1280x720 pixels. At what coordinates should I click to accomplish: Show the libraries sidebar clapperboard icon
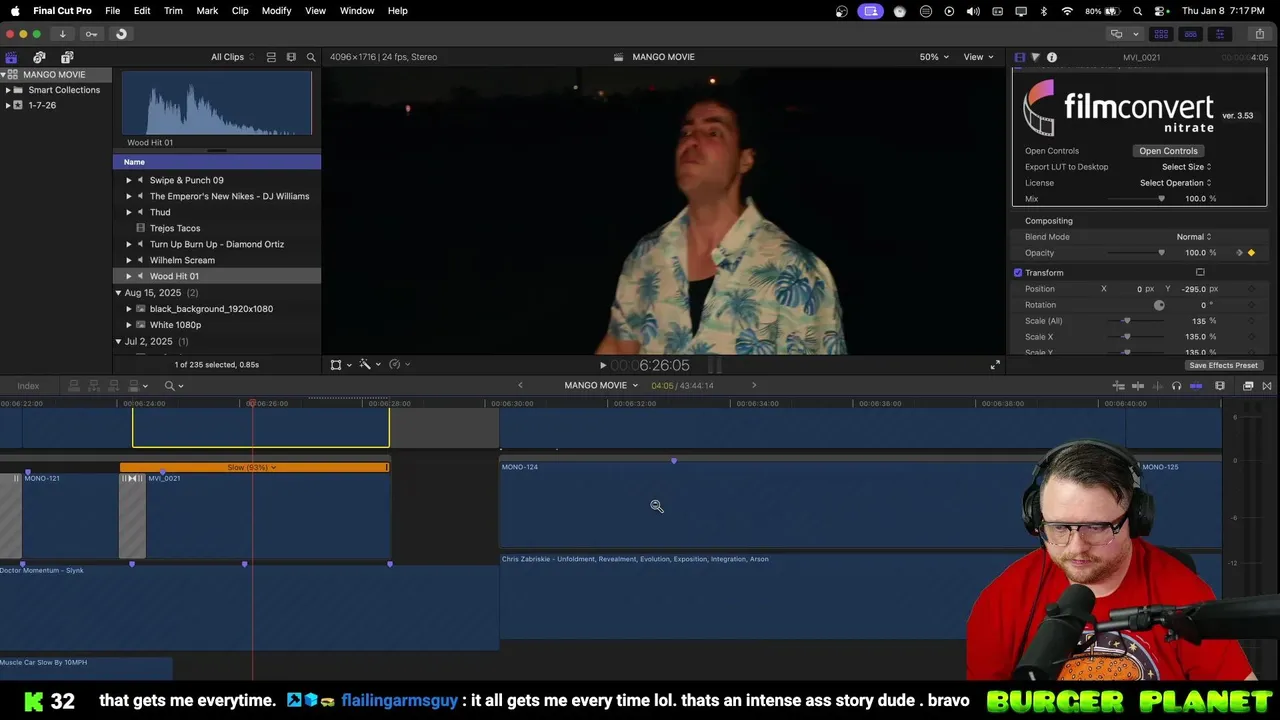coord(11,58)
